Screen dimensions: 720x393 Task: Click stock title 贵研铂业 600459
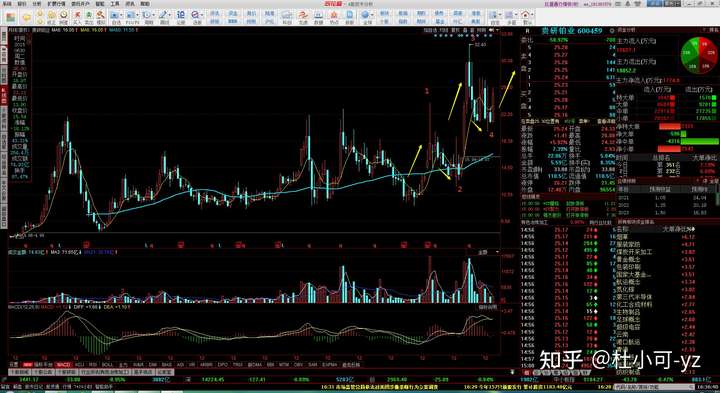point(571,31)
